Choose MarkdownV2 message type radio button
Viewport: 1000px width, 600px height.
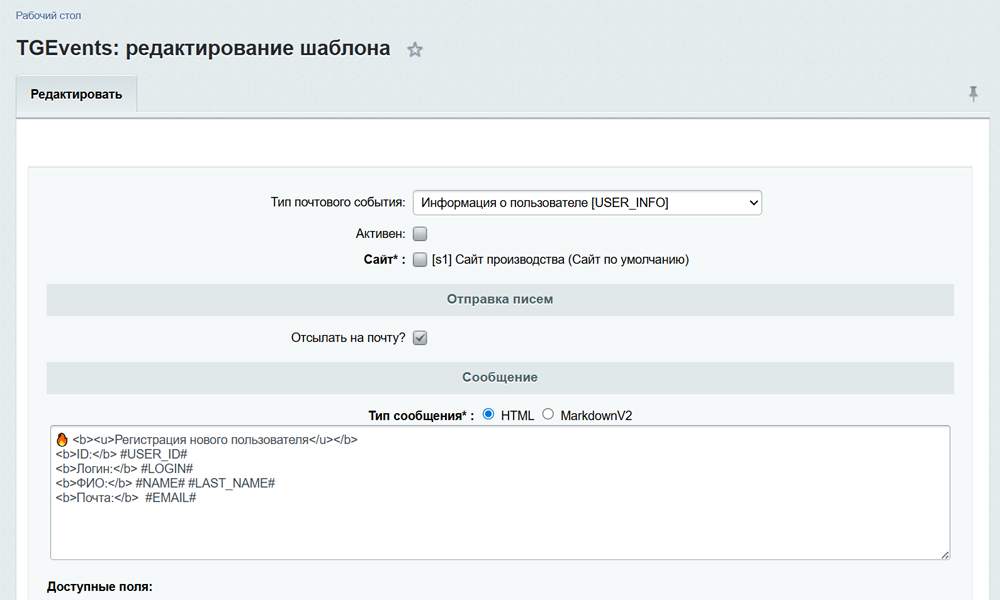[x=548, y=415]
